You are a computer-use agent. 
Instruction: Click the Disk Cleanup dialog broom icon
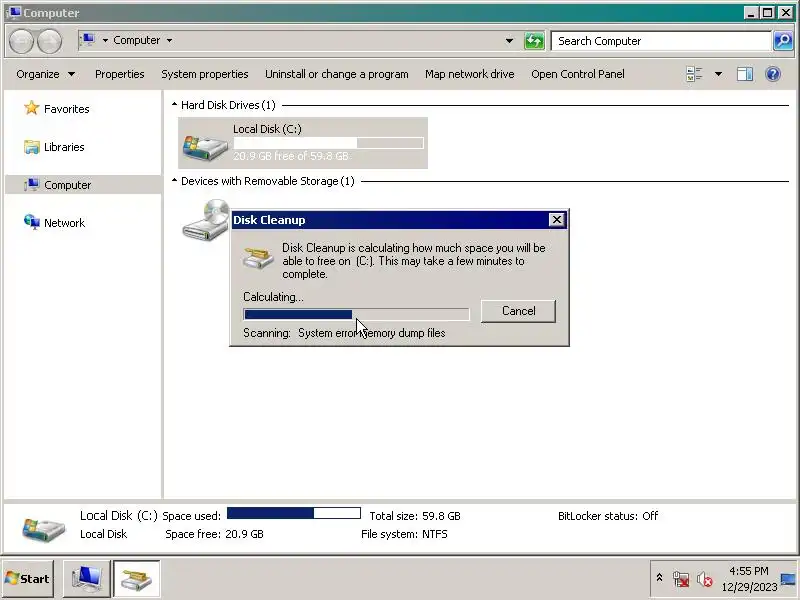258,258
